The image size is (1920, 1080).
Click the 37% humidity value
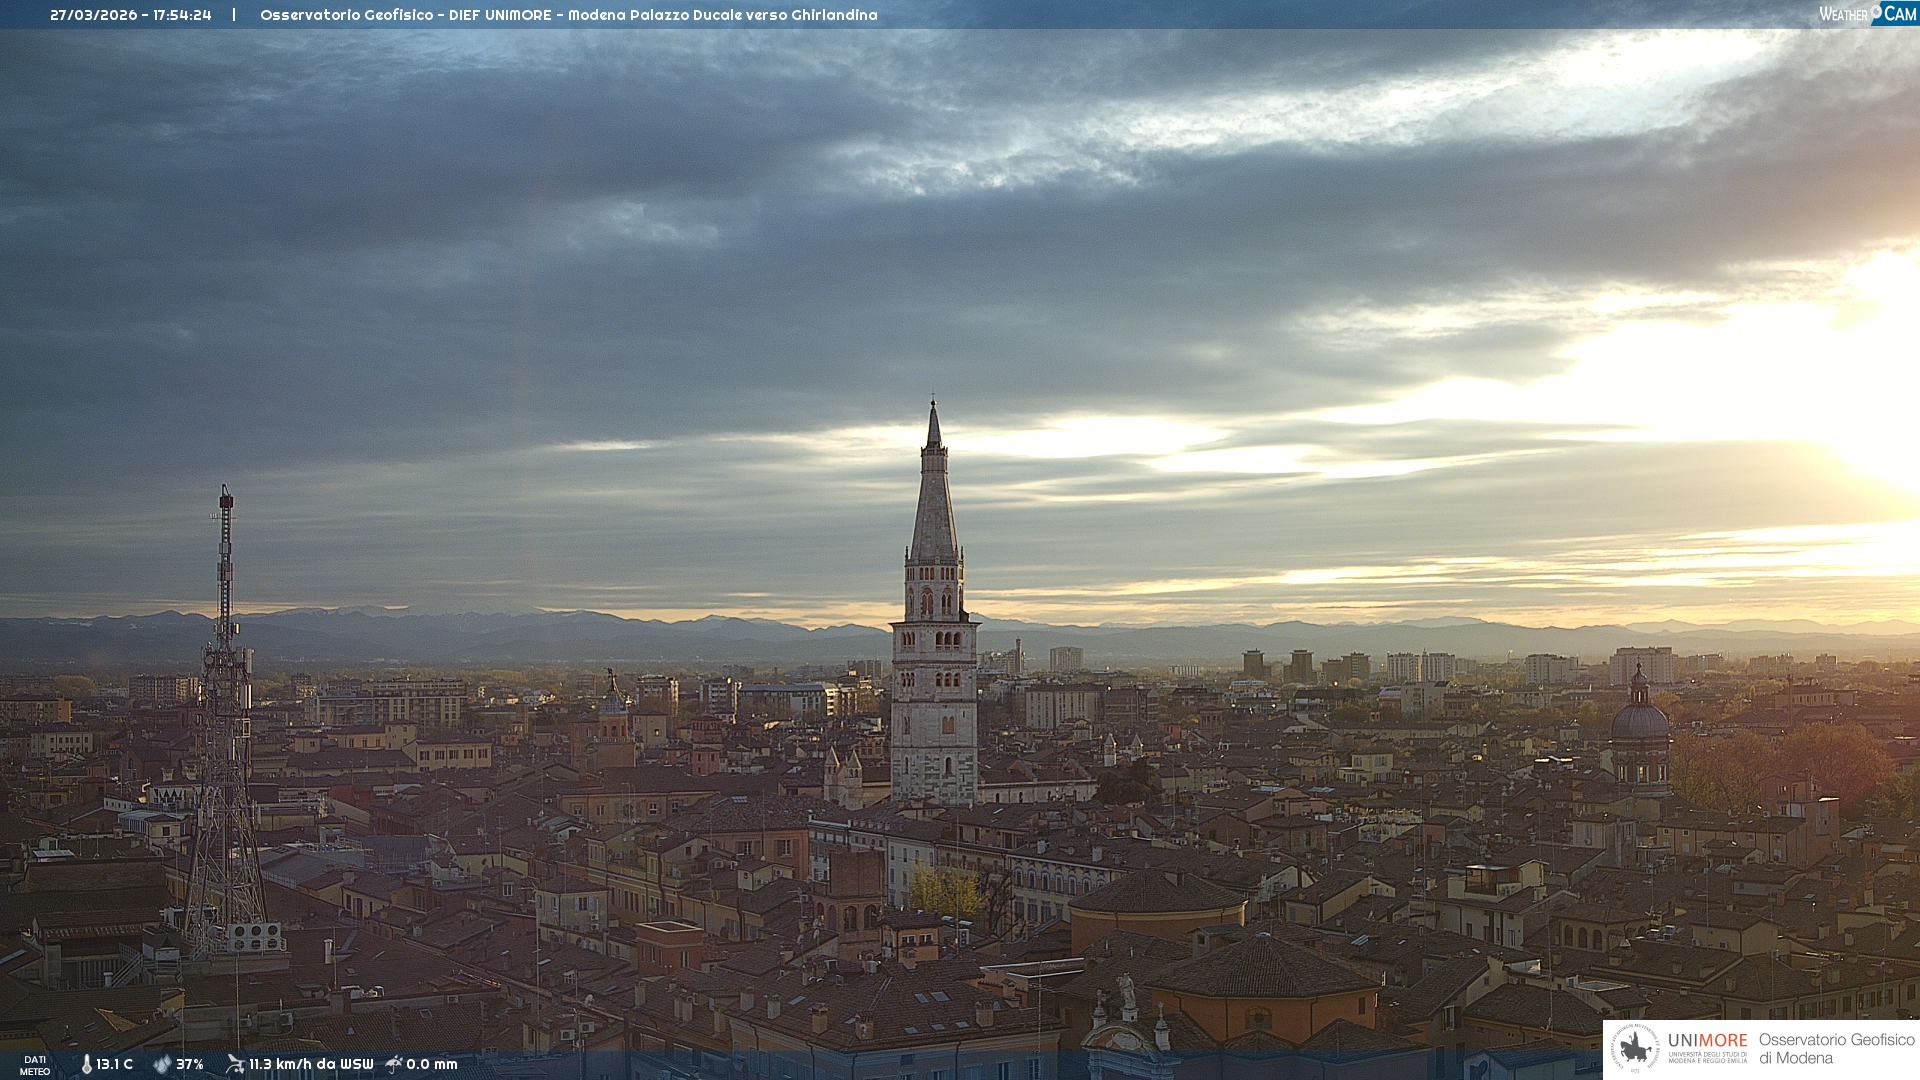[190, 1065]
